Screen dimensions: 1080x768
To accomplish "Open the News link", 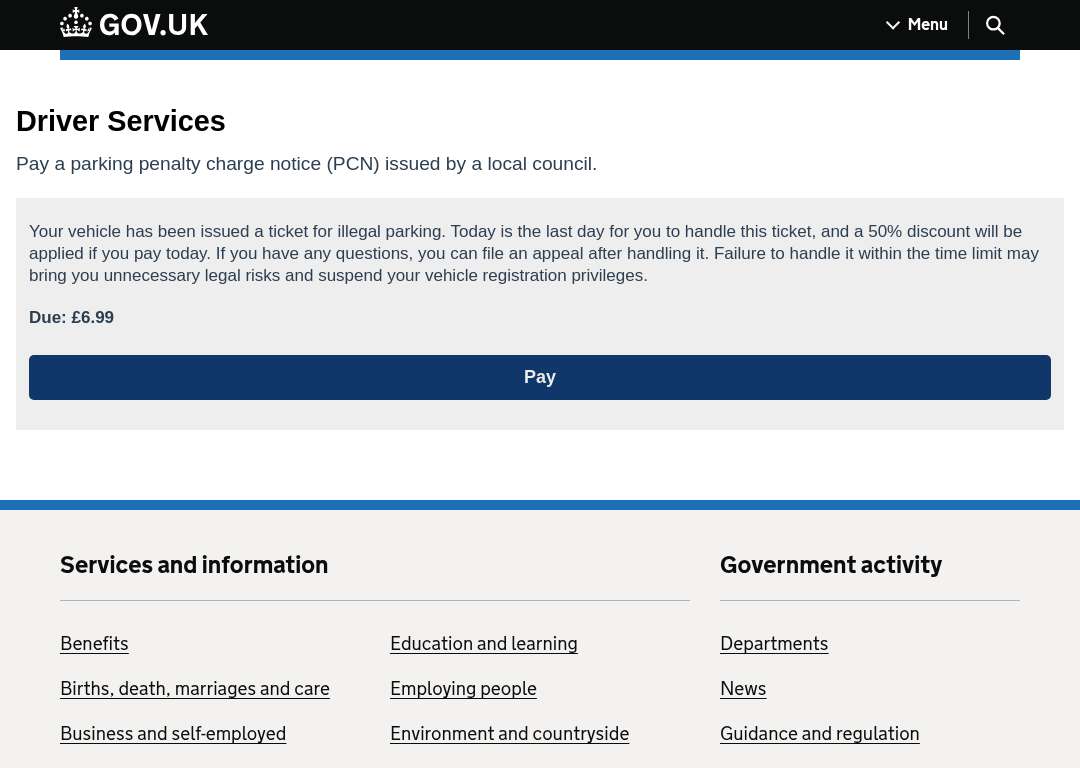I will (742, 688).
